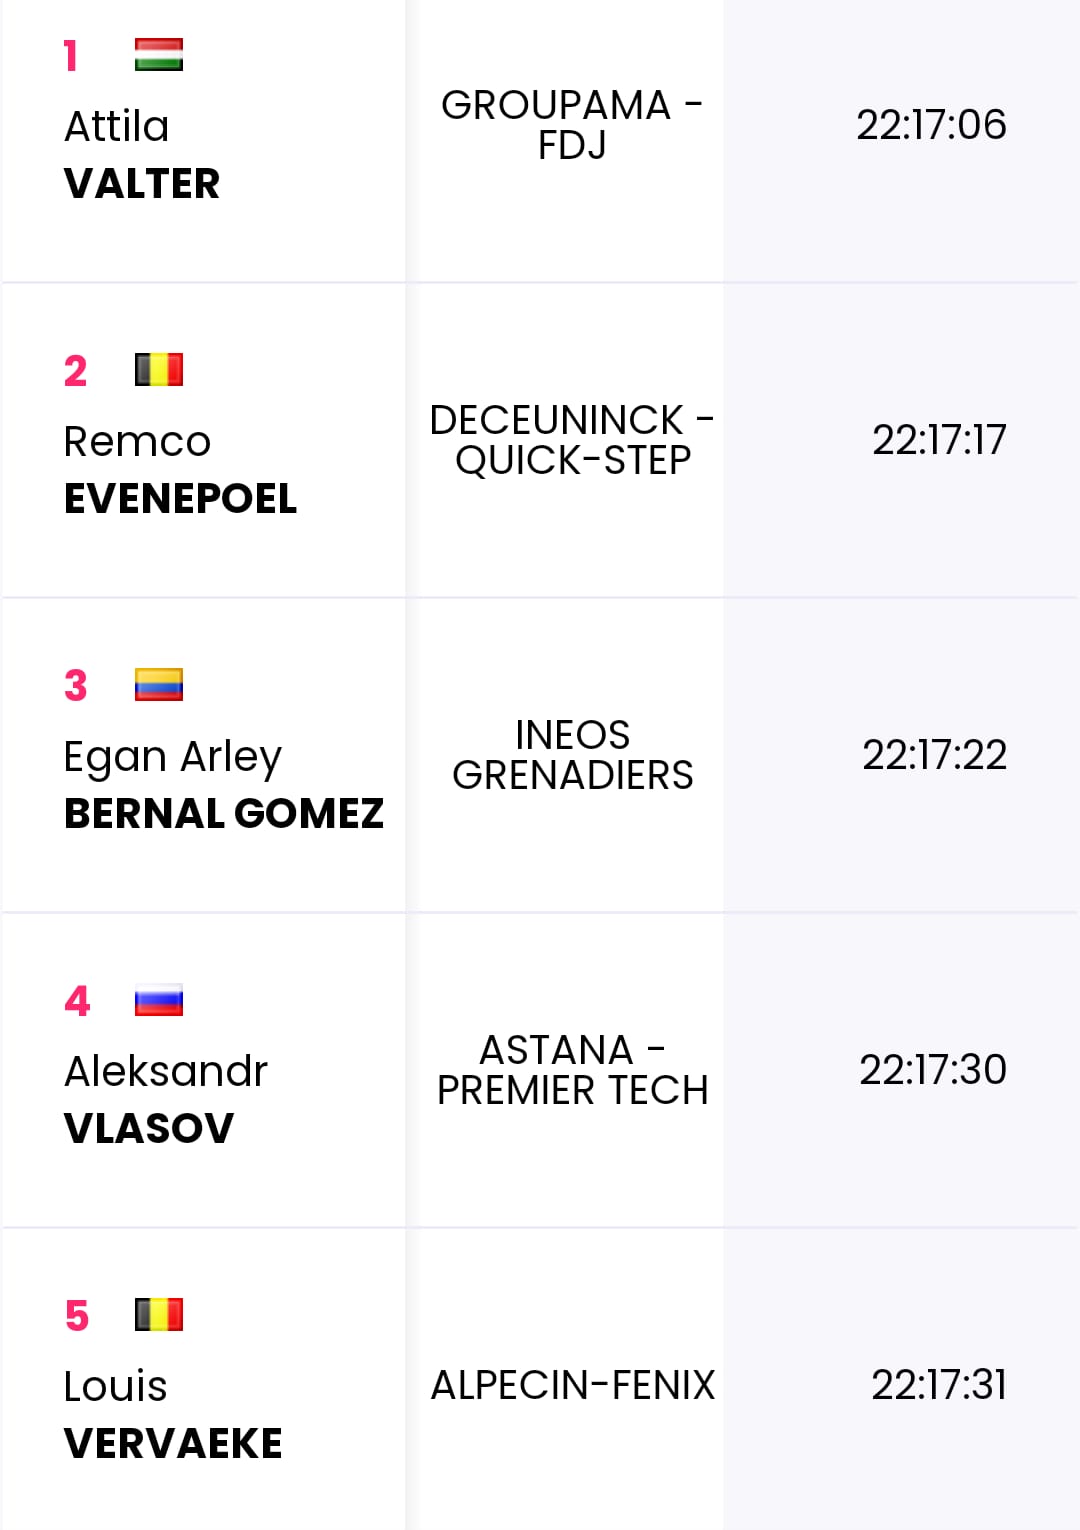This screenshot has width=1080, height=1530.
Task: Click the pink rank number 4
Action: pyautogui.click(x=77, y=1001)
